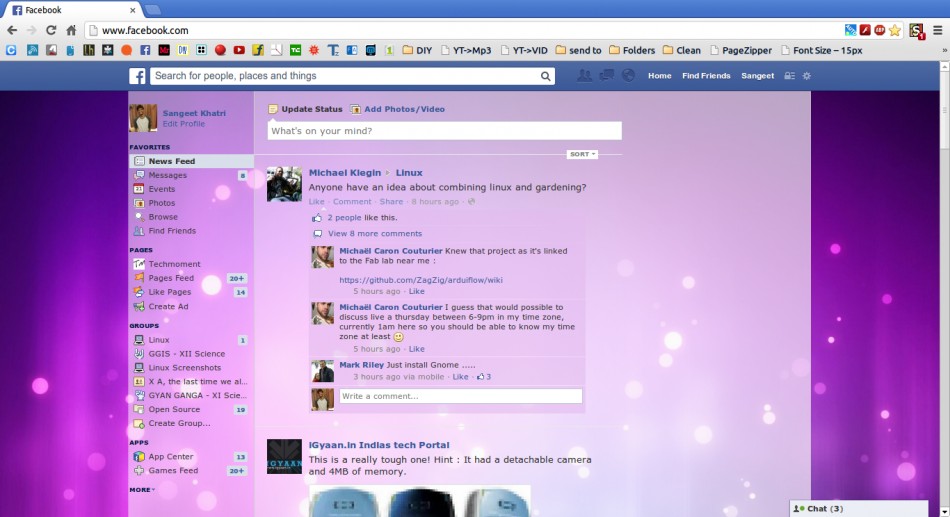Open the Clean bookmarks folder

[682, 50]
